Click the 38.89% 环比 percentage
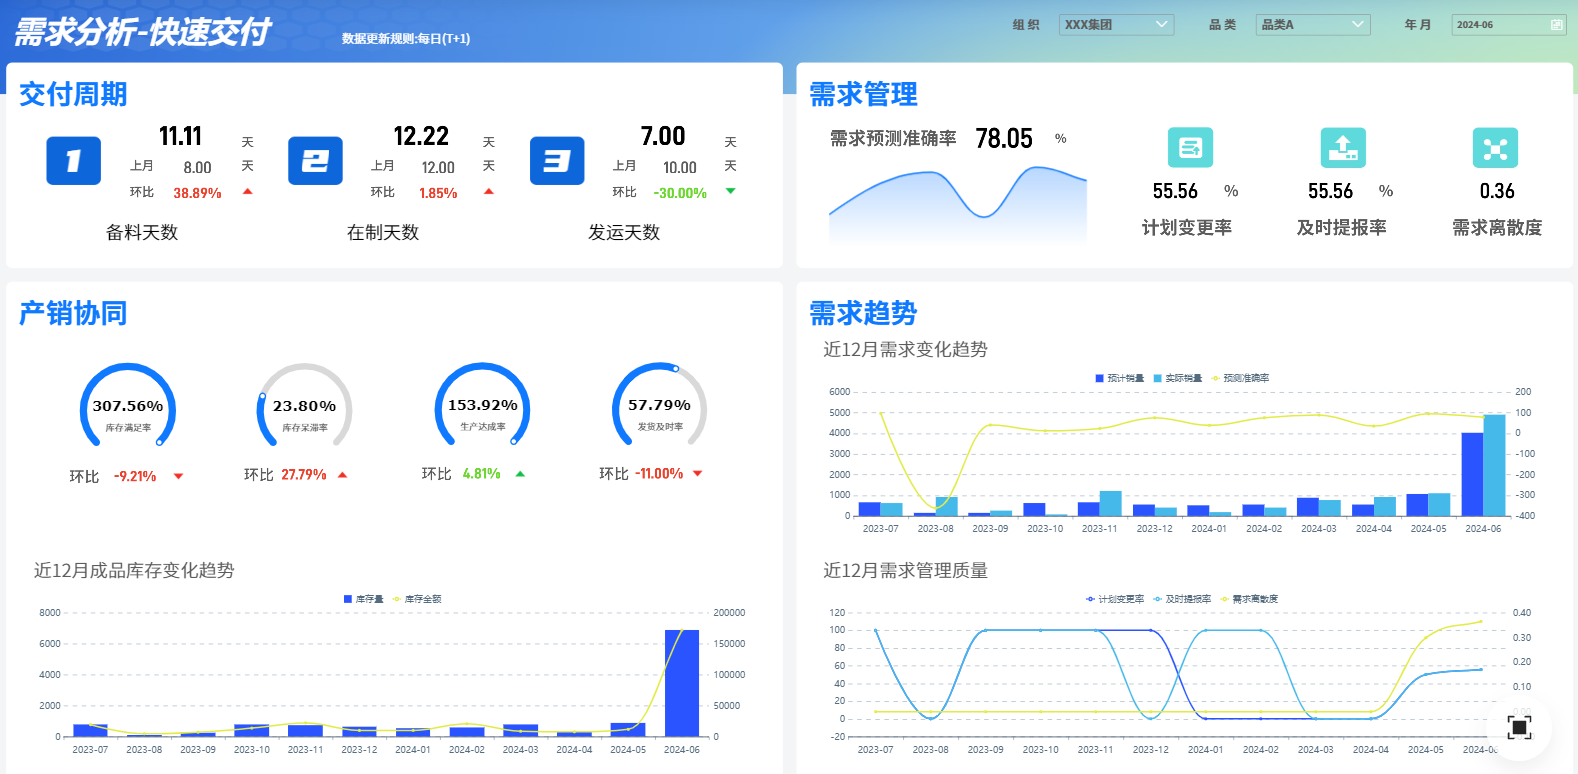1578x774 pixels. (197, 193)
